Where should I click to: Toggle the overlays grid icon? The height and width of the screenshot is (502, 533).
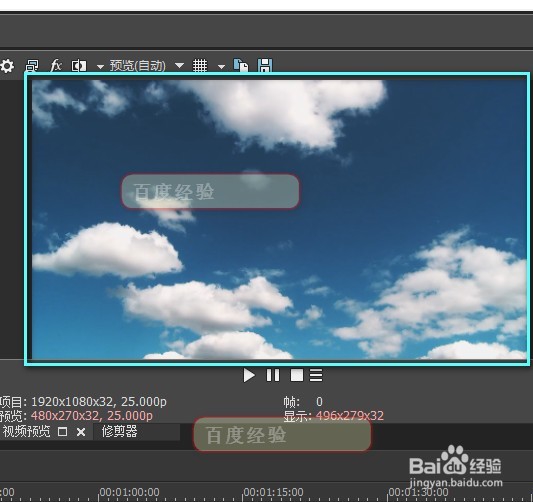point(200,65)
